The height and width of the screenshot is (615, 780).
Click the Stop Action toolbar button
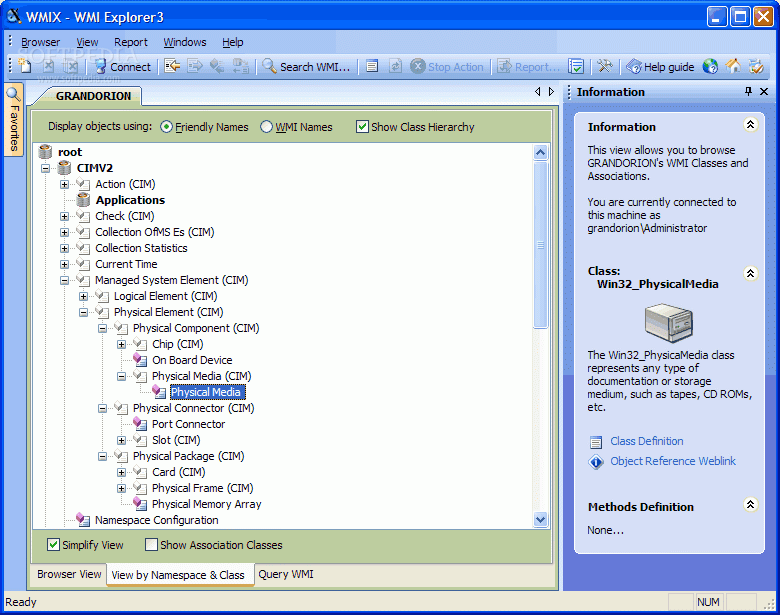click(x=447, y=67)
